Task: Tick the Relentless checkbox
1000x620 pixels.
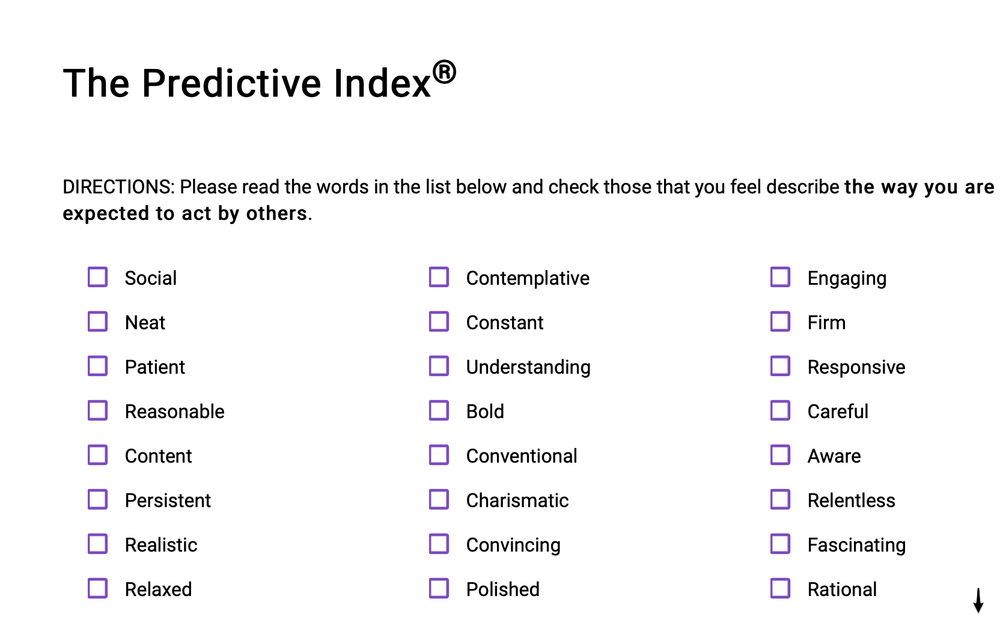Action: coord(780,499)
